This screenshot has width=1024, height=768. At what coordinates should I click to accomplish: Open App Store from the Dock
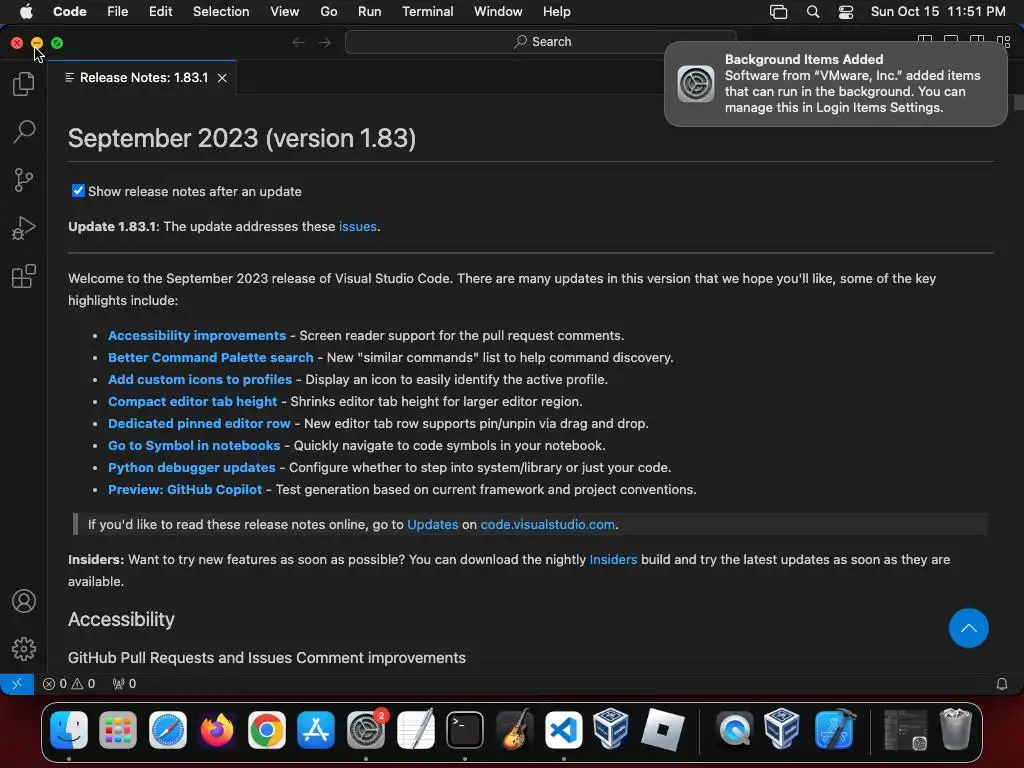pyautogui.click(x=316, y=729)
